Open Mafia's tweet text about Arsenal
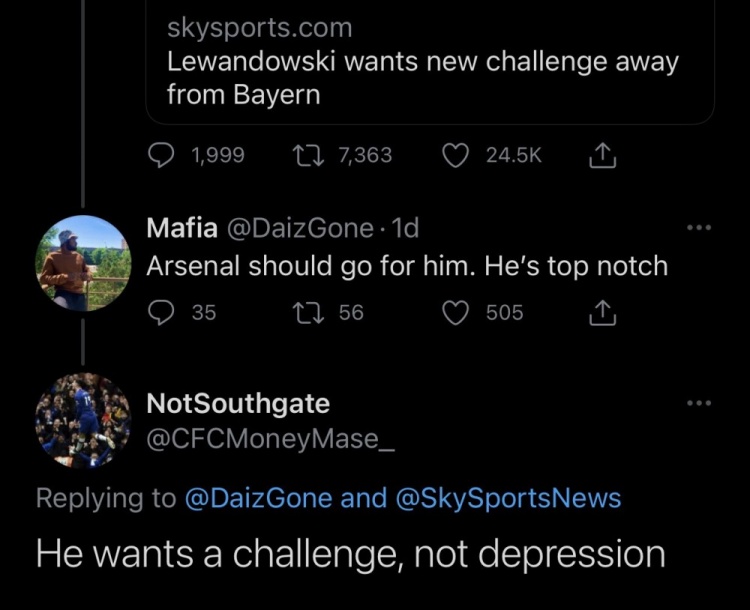This screenshot has height=610, width=750. 407,267
